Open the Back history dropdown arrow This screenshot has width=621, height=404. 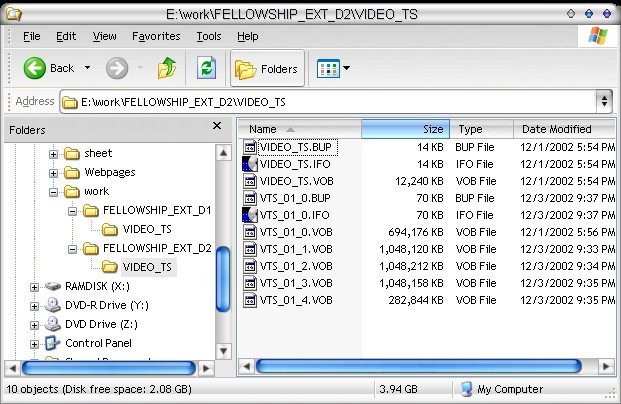pyautogui.click(x=88, y=68)
